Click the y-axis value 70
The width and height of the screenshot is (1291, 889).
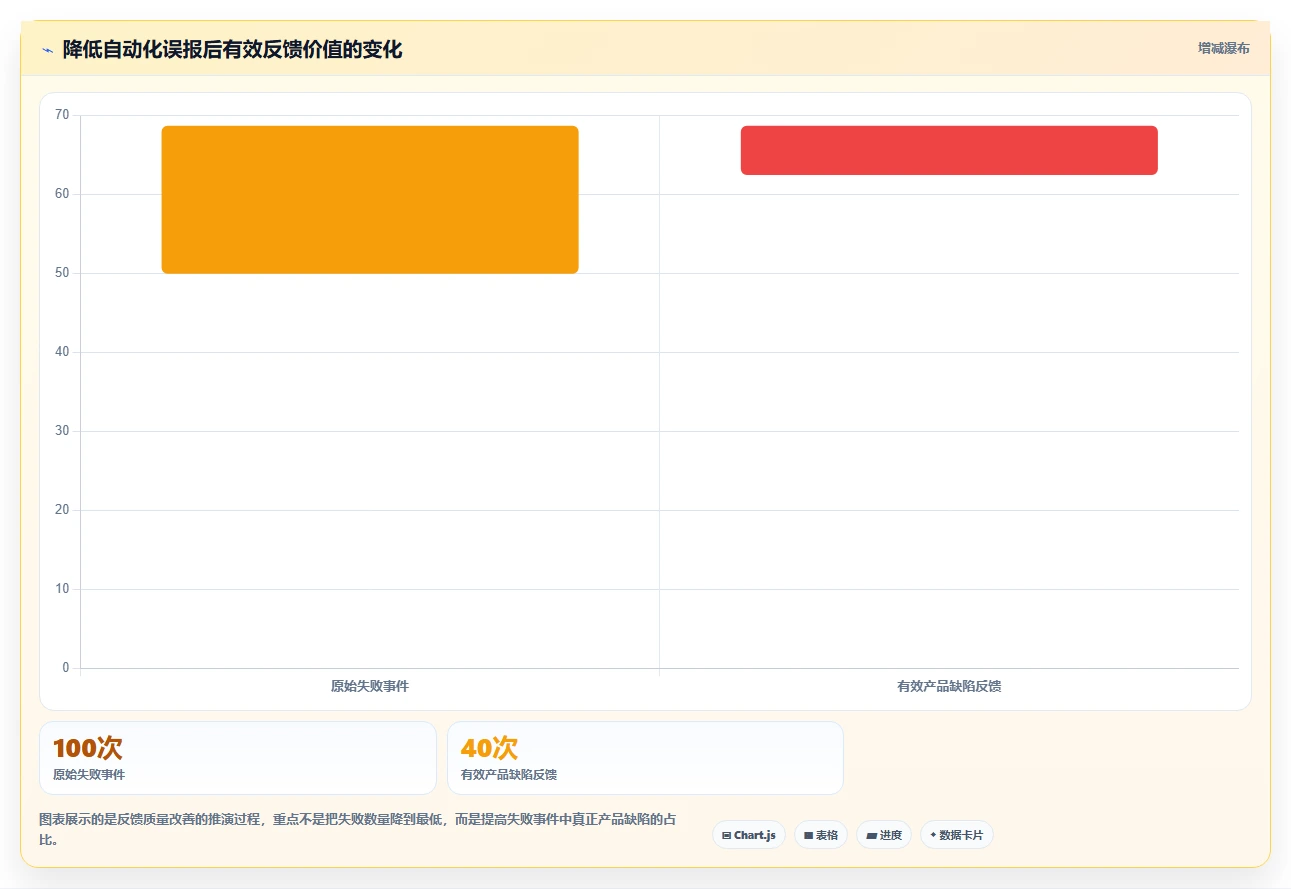tap(62, 115)
